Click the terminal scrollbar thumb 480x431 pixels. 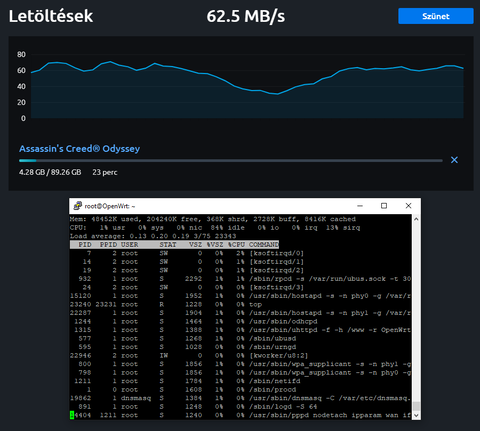416,407
